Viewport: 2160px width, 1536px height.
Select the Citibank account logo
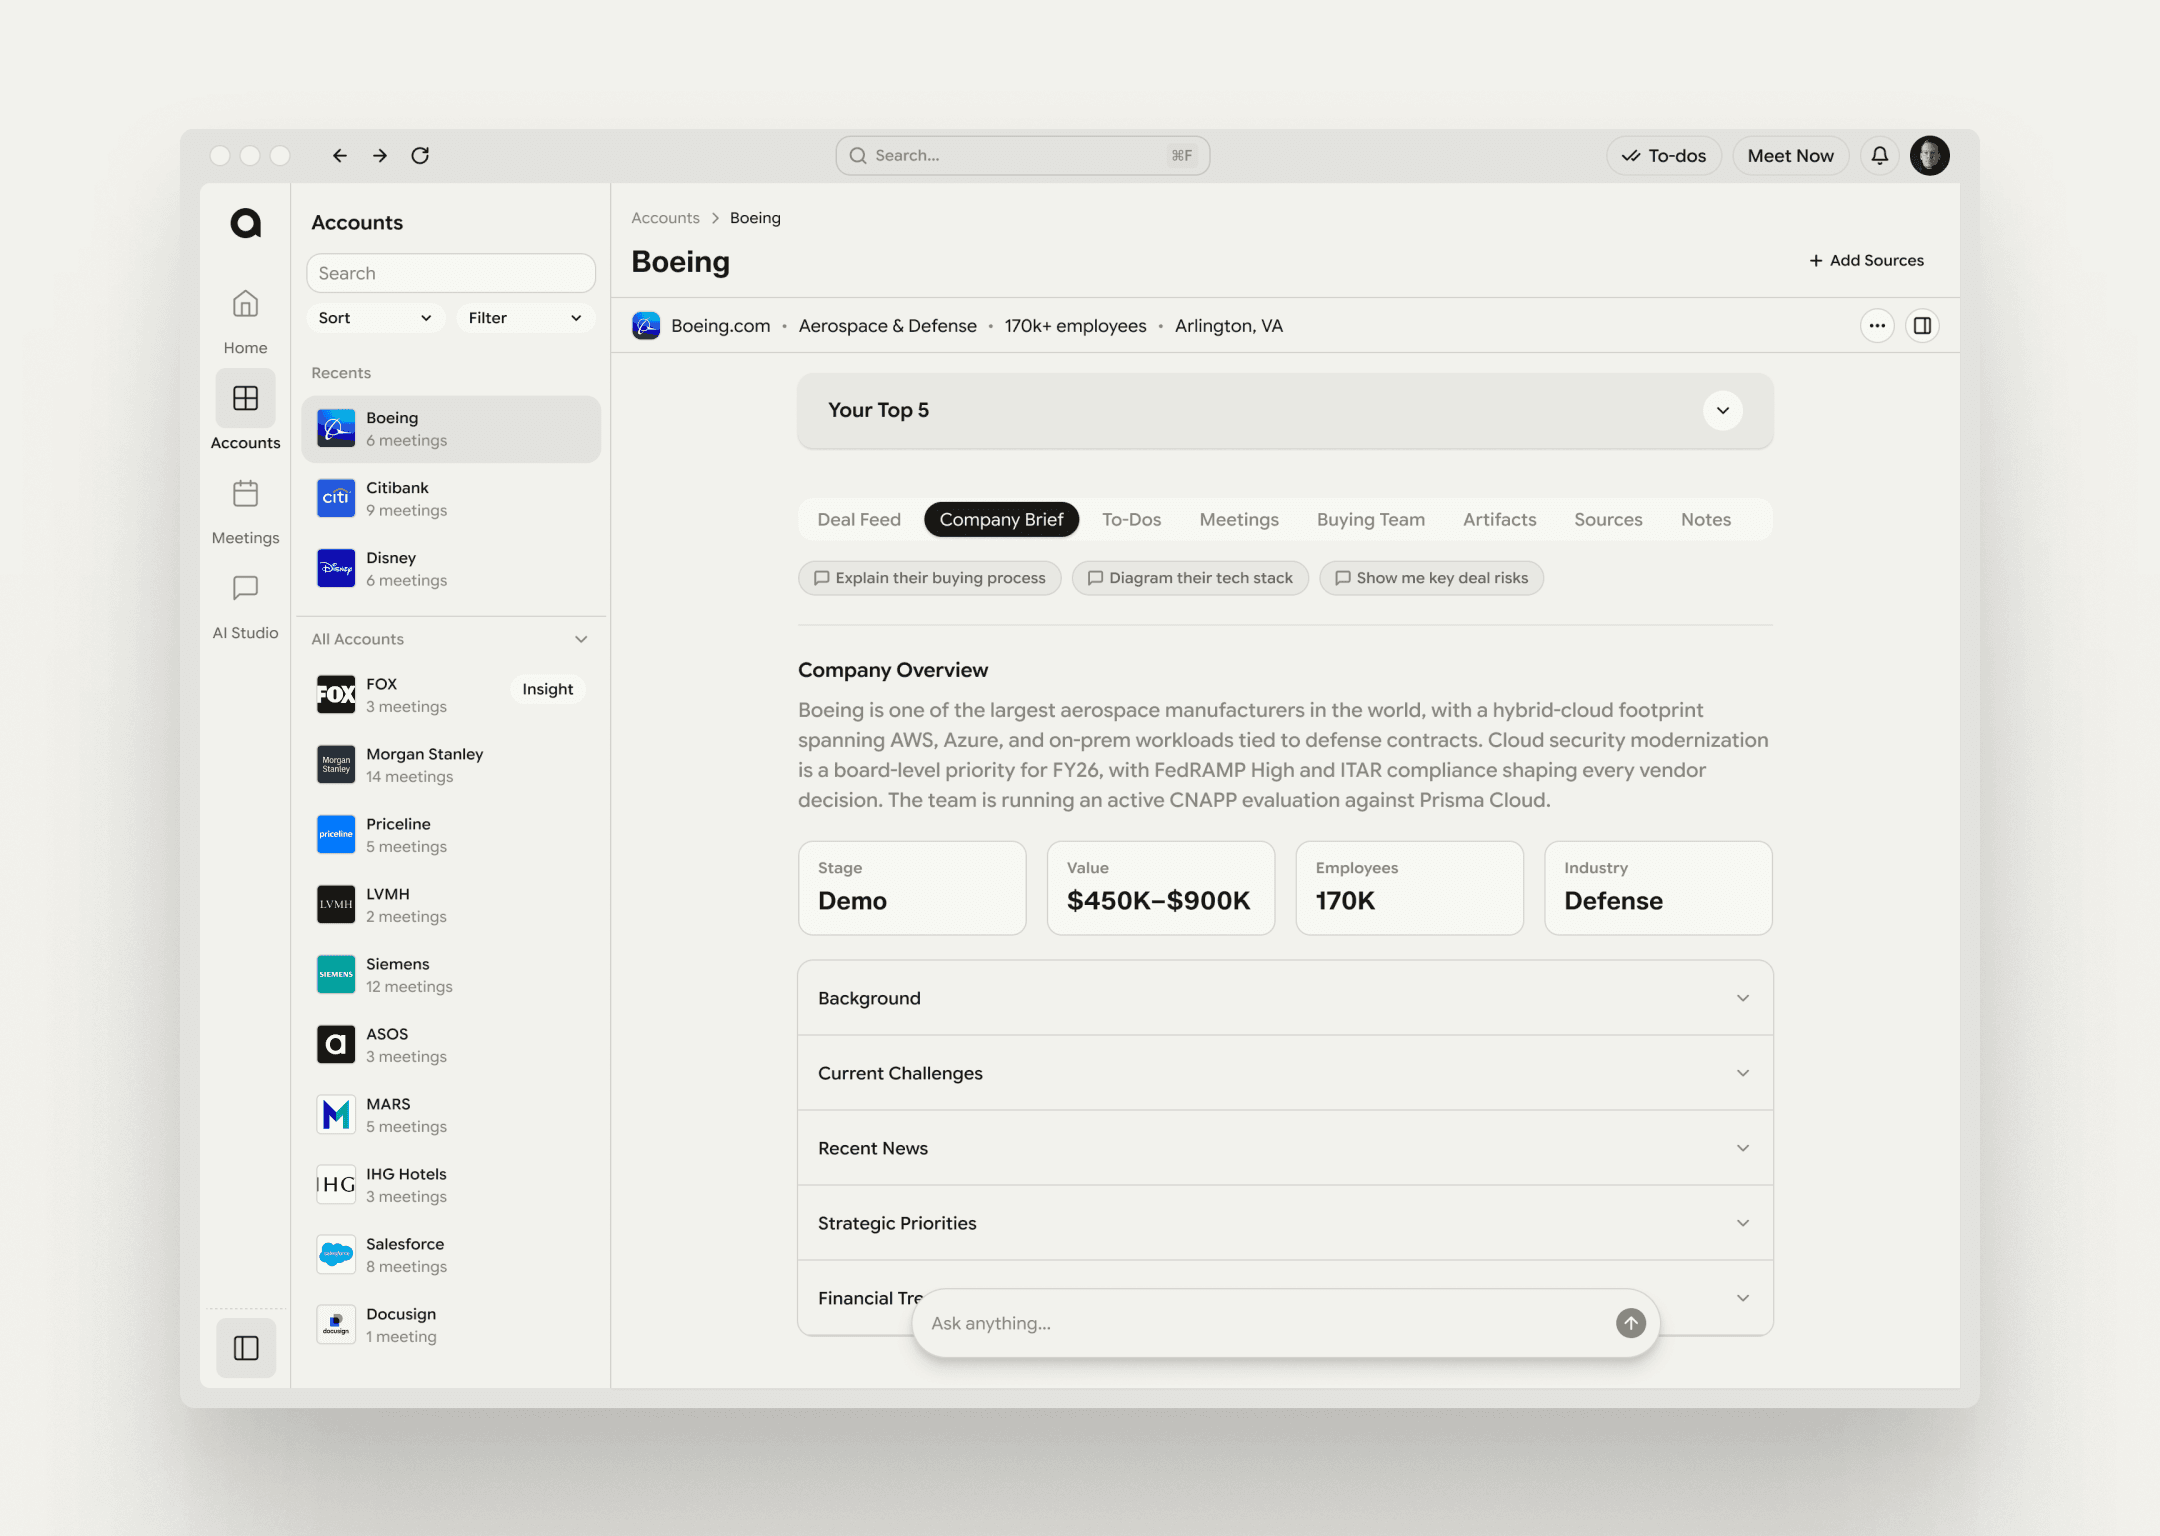click(336, 498)
